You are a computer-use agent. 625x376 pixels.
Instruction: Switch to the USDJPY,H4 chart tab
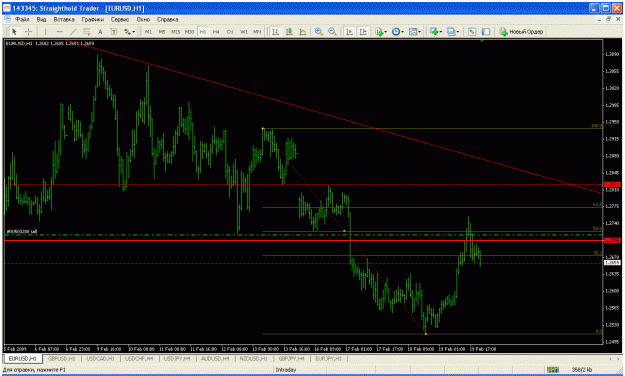pyautogui.click(x=177, y=358)
